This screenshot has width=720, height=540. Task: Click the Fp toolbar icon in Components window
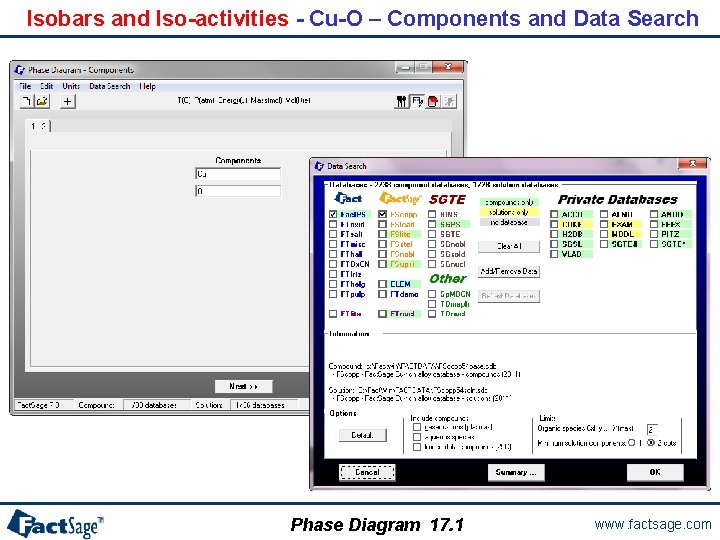coord(417,101)
